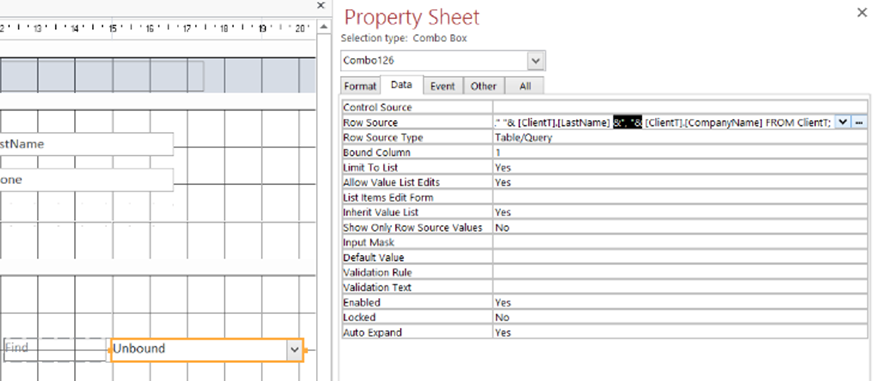
Task: Click the Inherit Value List Yes value
Action: pos(680,212)
